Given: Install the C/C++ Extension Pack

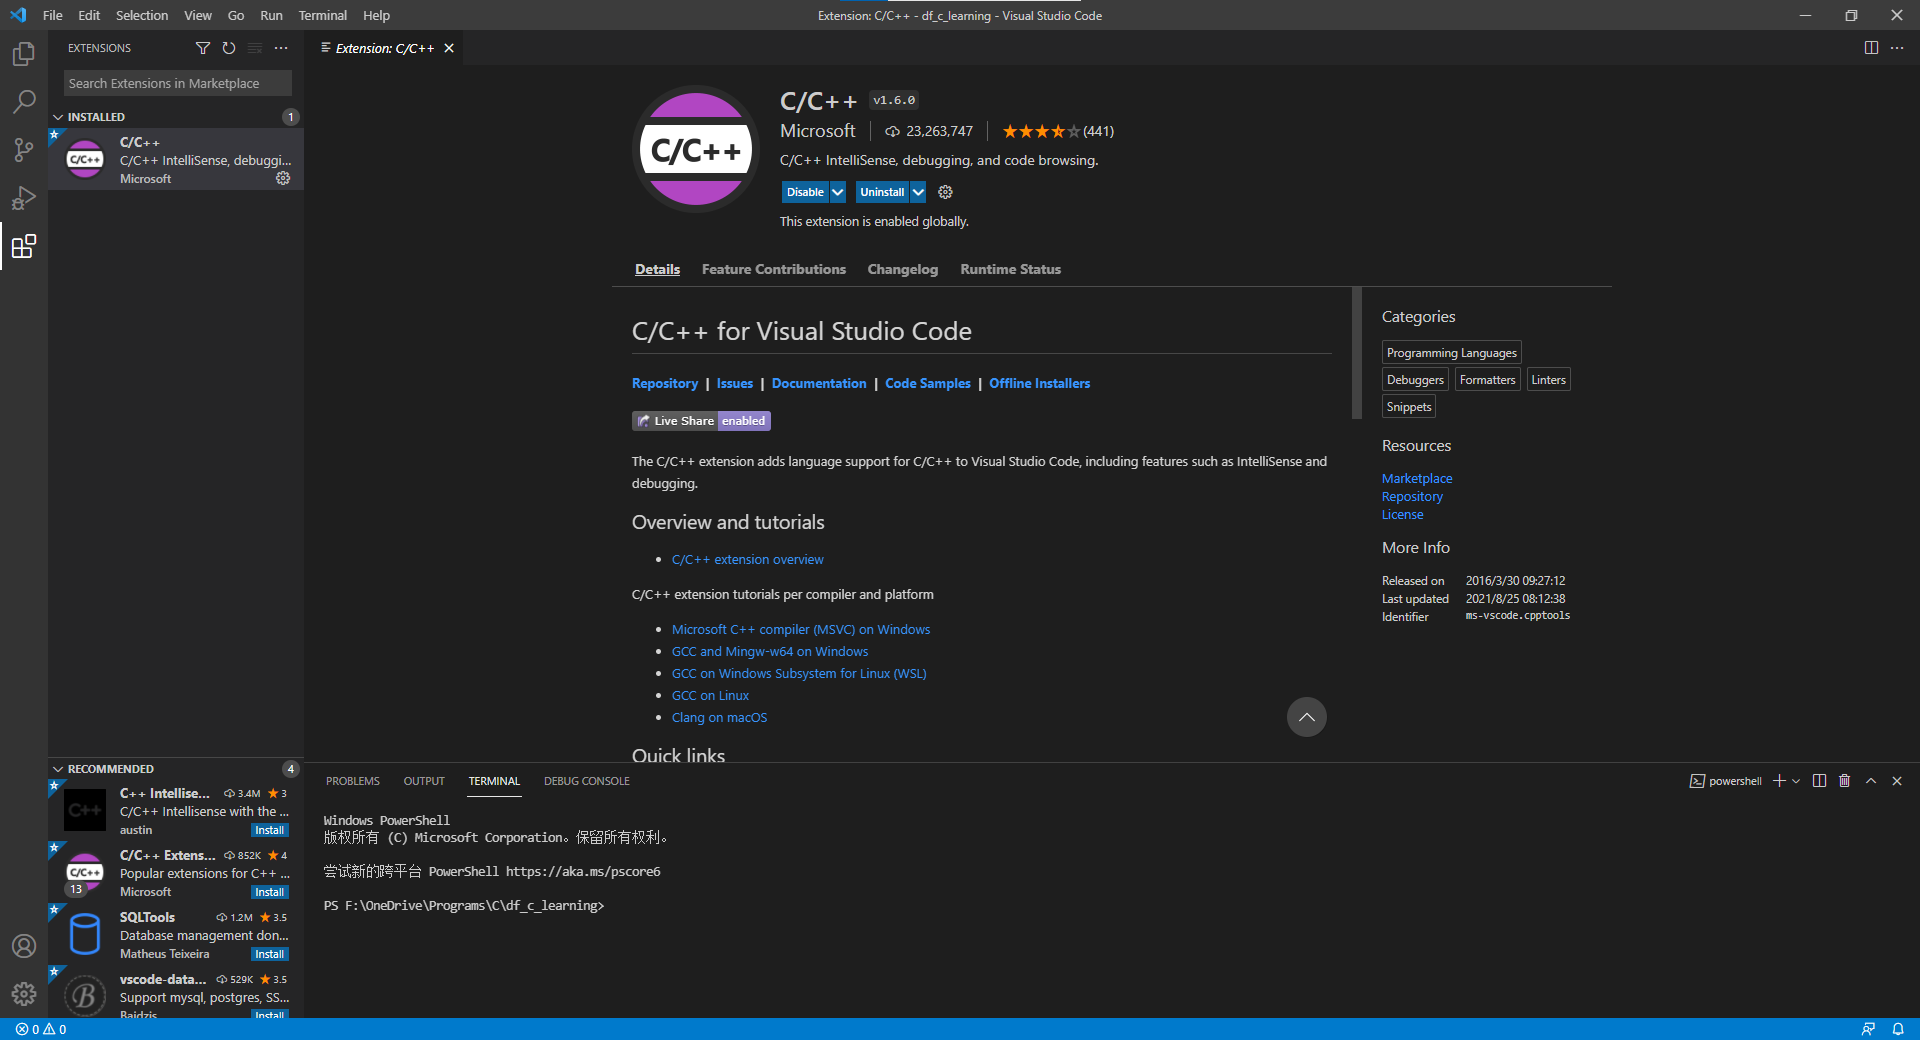Looking at the screenshot, I should (x=270, y=892).
